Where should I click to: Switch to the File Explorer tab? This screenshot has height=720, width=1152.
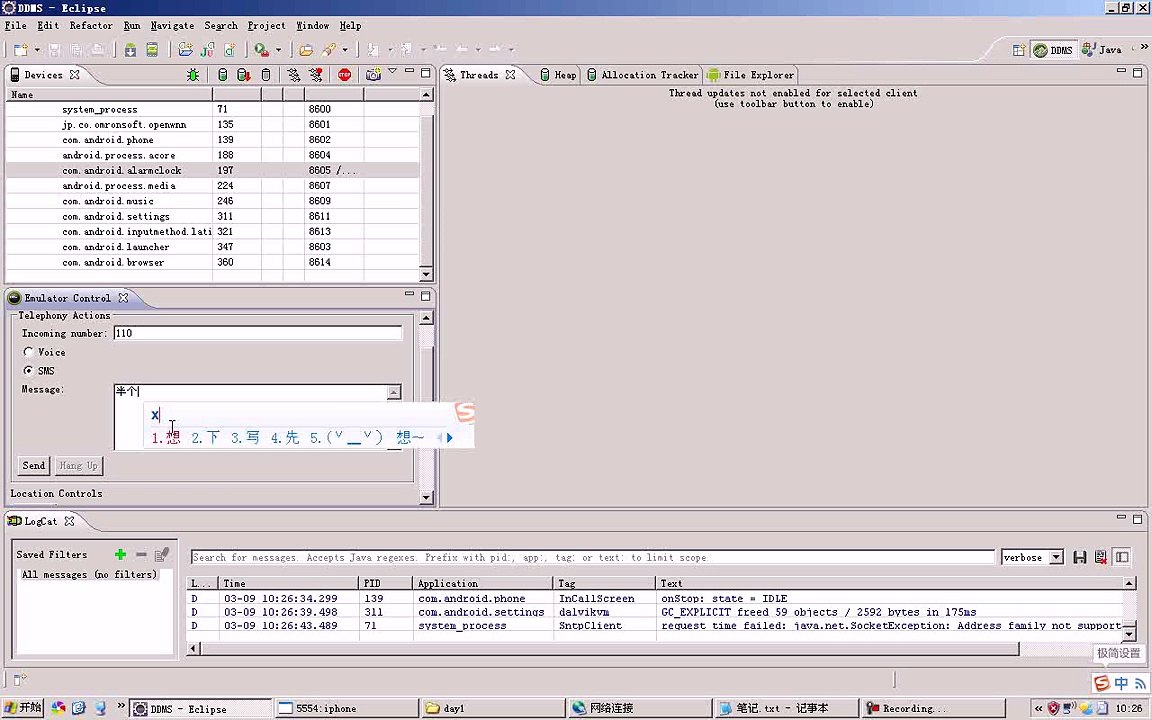751,75
